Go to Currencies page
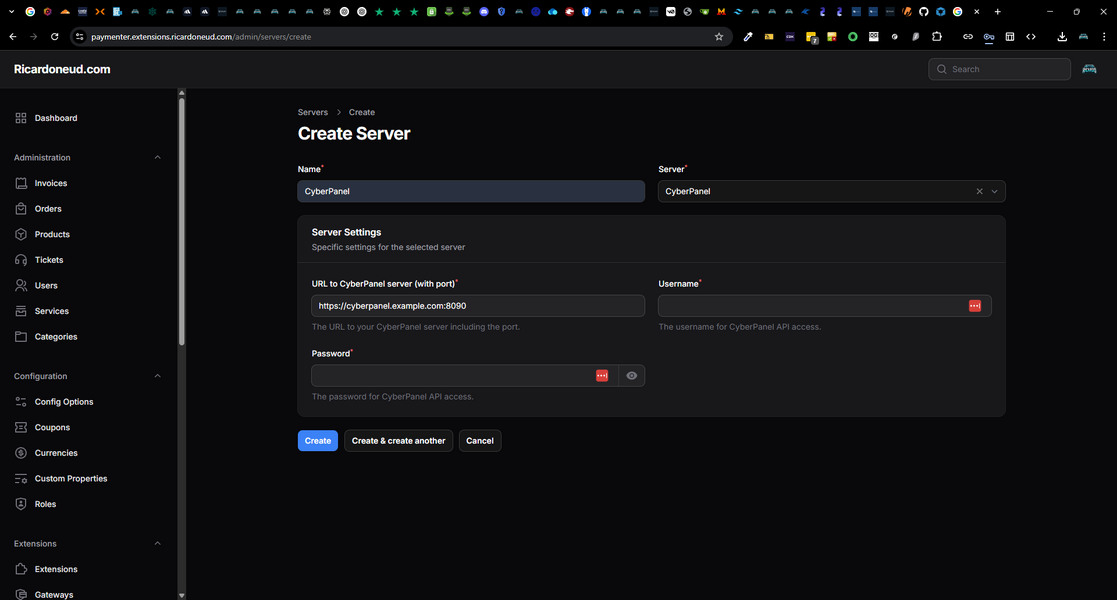The image size is (1117, 600). [56, 453]
